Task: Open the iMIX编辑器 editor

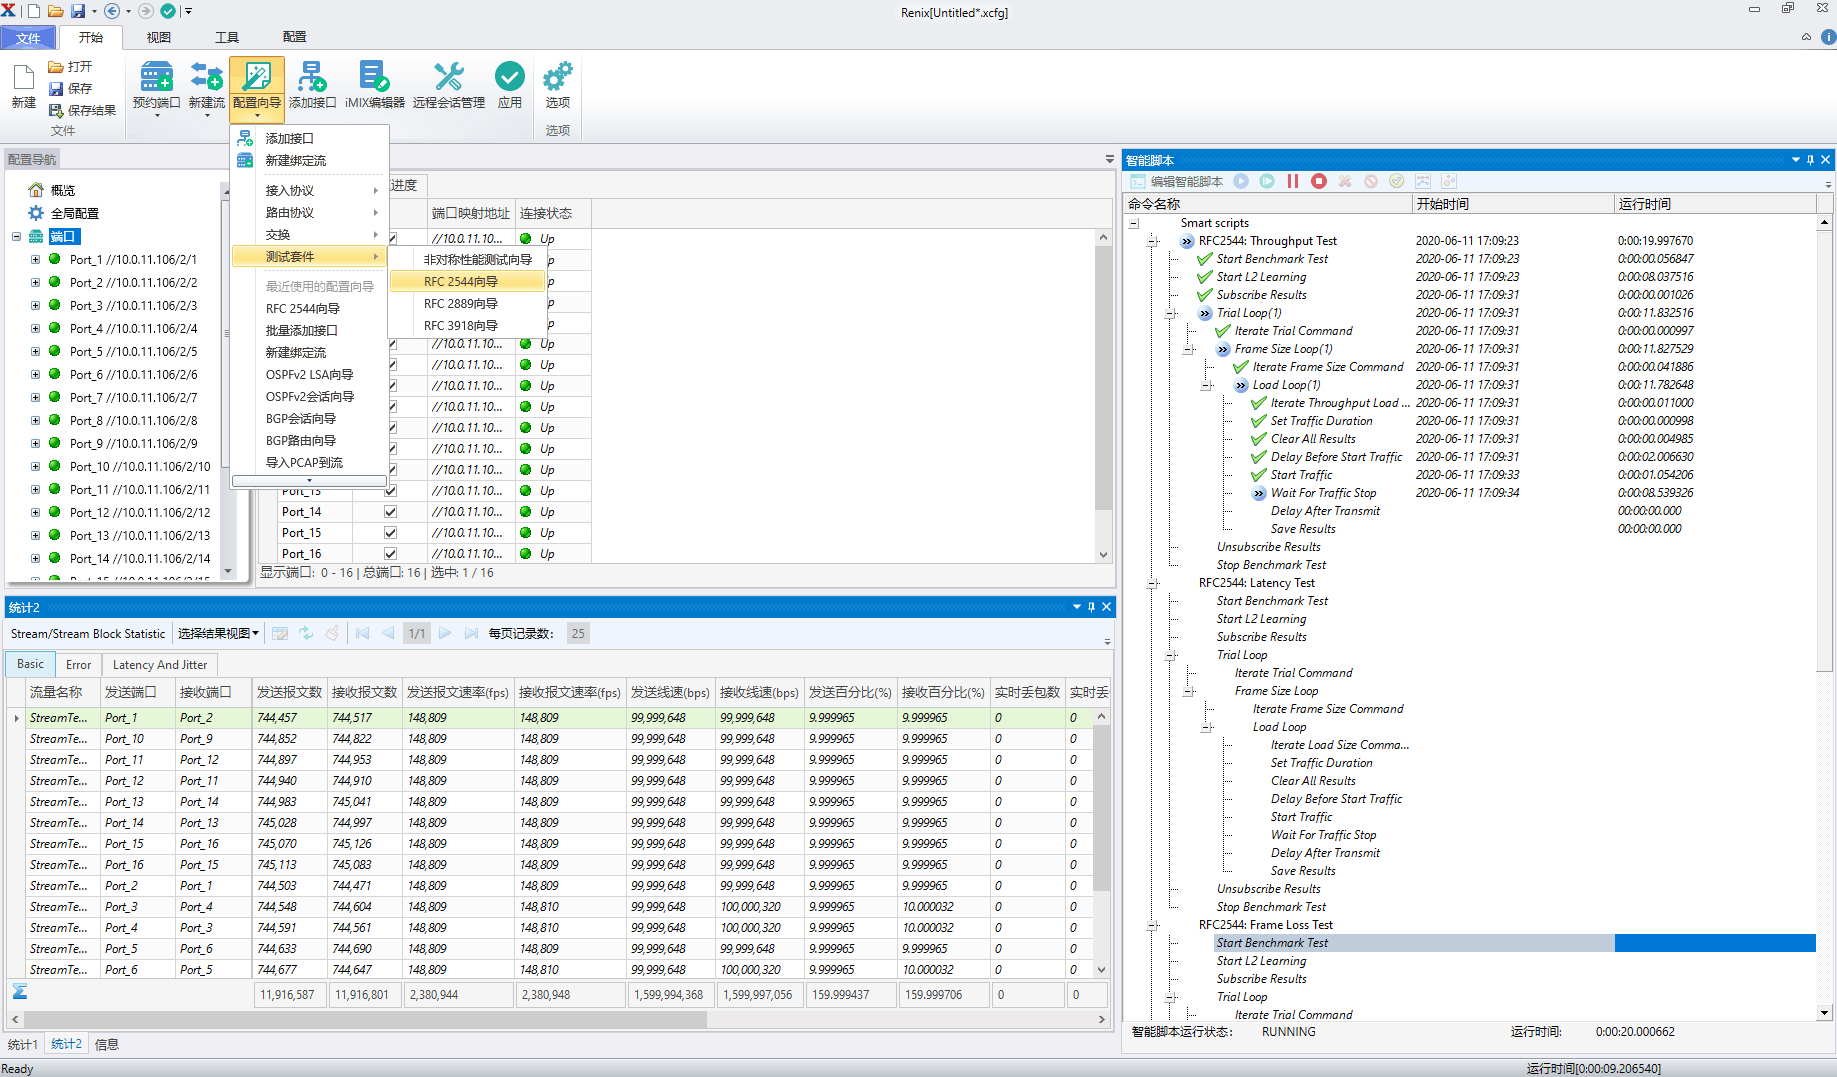Action: pyautogui.click(x=375, y=85)
